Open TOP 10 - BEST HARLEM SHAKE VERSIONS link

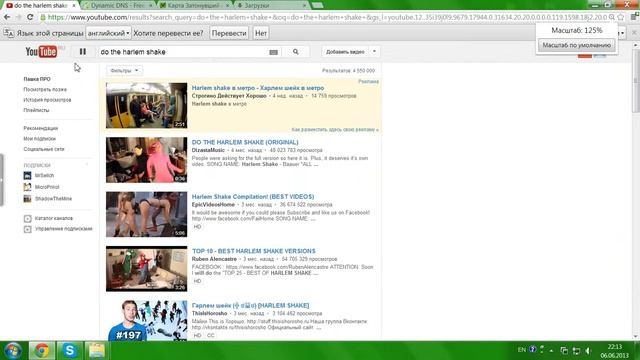click(253, 251)
